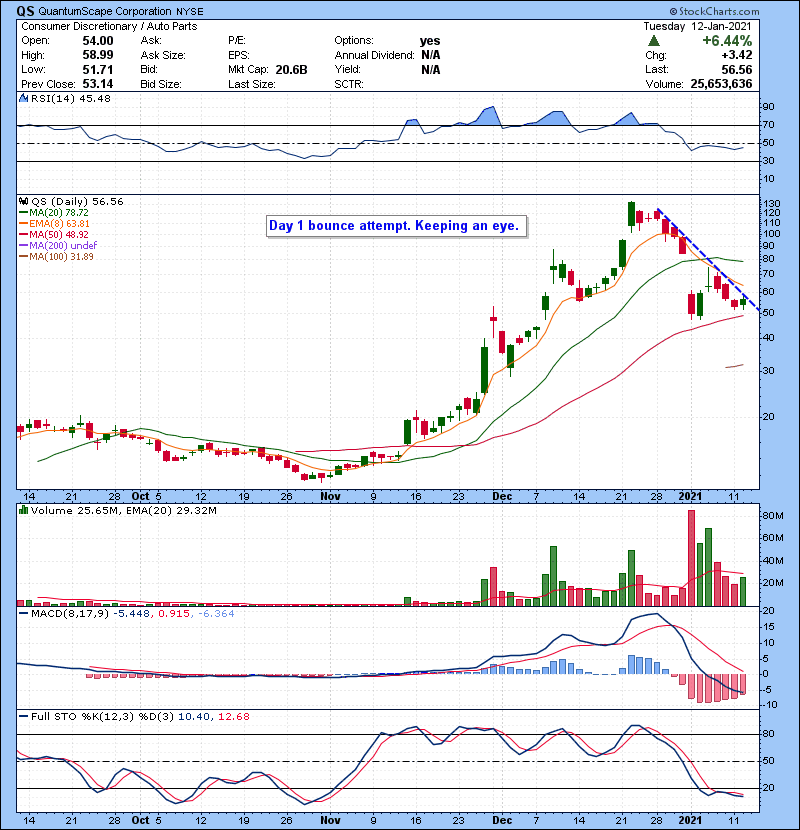800x830 pixels.
Task: Click the Volume 25.65M, EMA(20) 29.32M label
Action: (124, 511)
